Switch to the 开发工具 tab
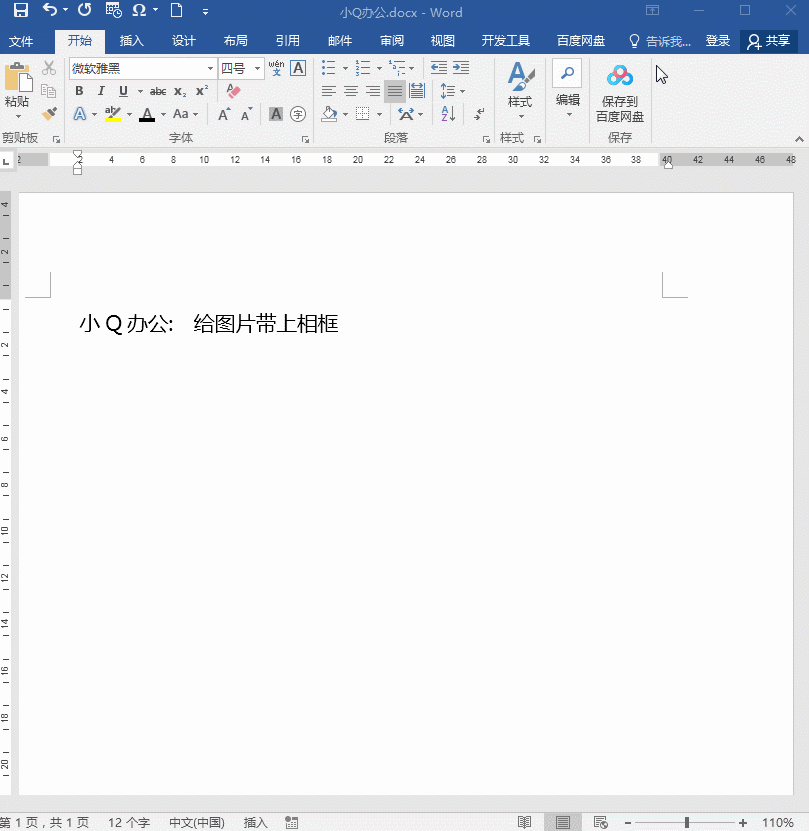 coord(505,41)
